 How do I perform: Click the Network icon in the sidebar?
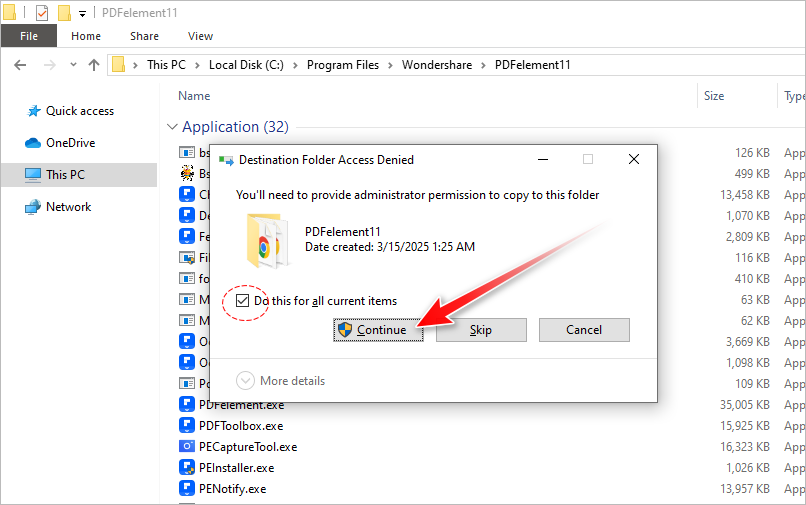pyautogui.click(x=33, y=207)
